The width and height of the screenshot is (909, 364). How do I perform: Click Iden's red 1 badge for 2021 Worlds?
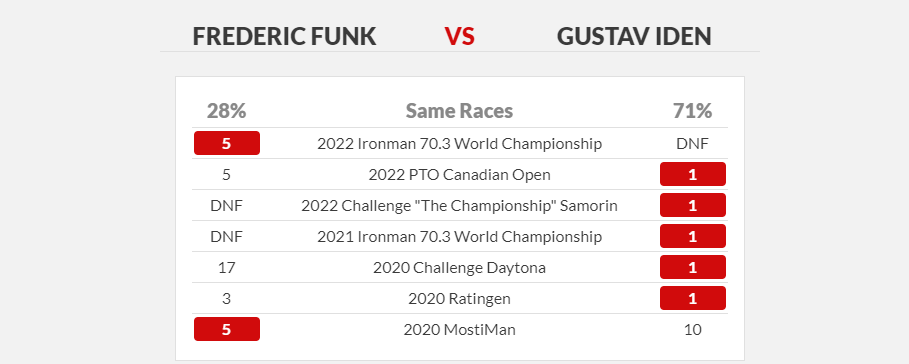(693, 236)
